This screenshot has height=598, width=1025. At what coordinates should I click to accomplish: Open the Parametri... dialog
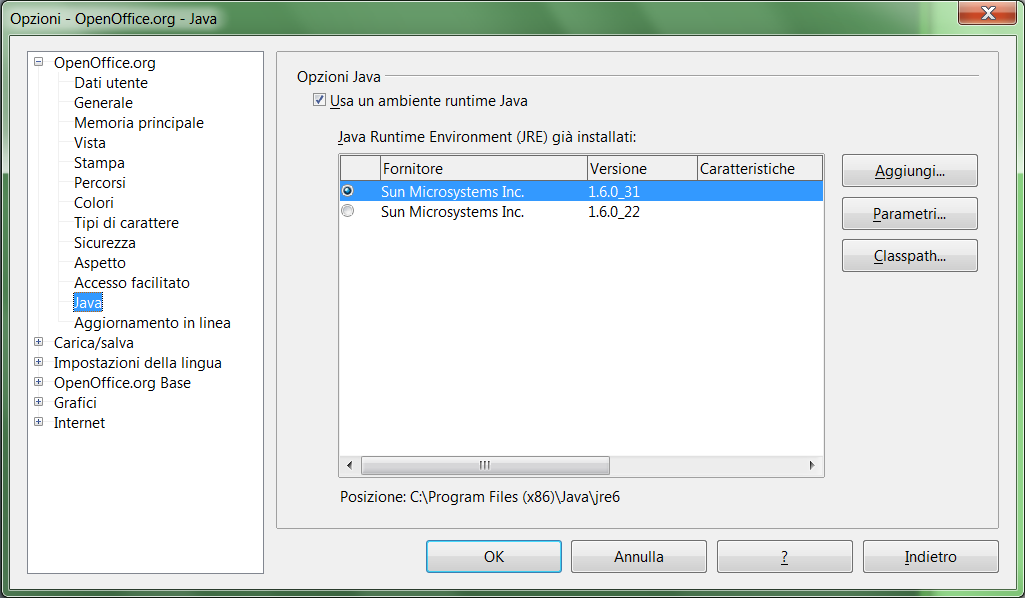point(909,214)
